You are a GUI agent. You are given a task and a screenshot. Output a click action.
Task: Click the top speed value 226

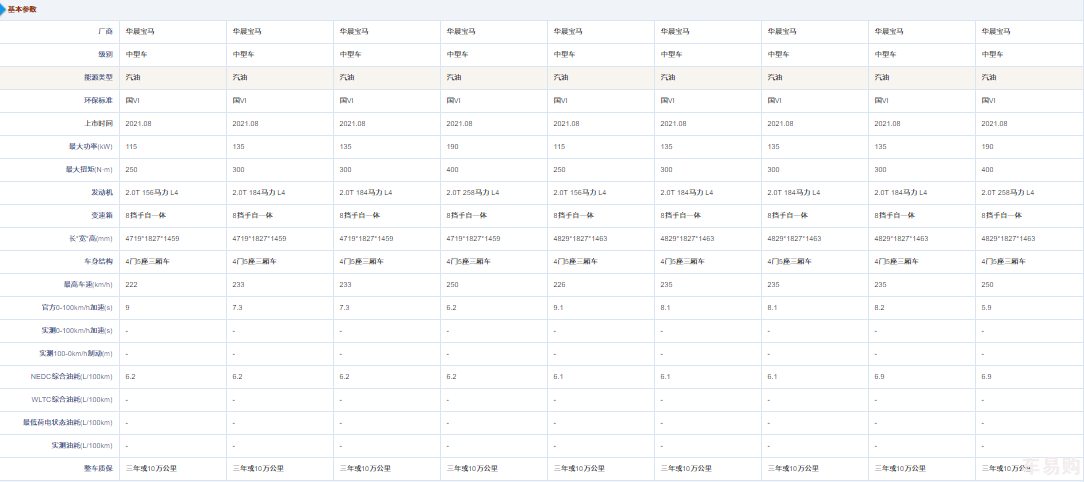[x=560, y=284]
